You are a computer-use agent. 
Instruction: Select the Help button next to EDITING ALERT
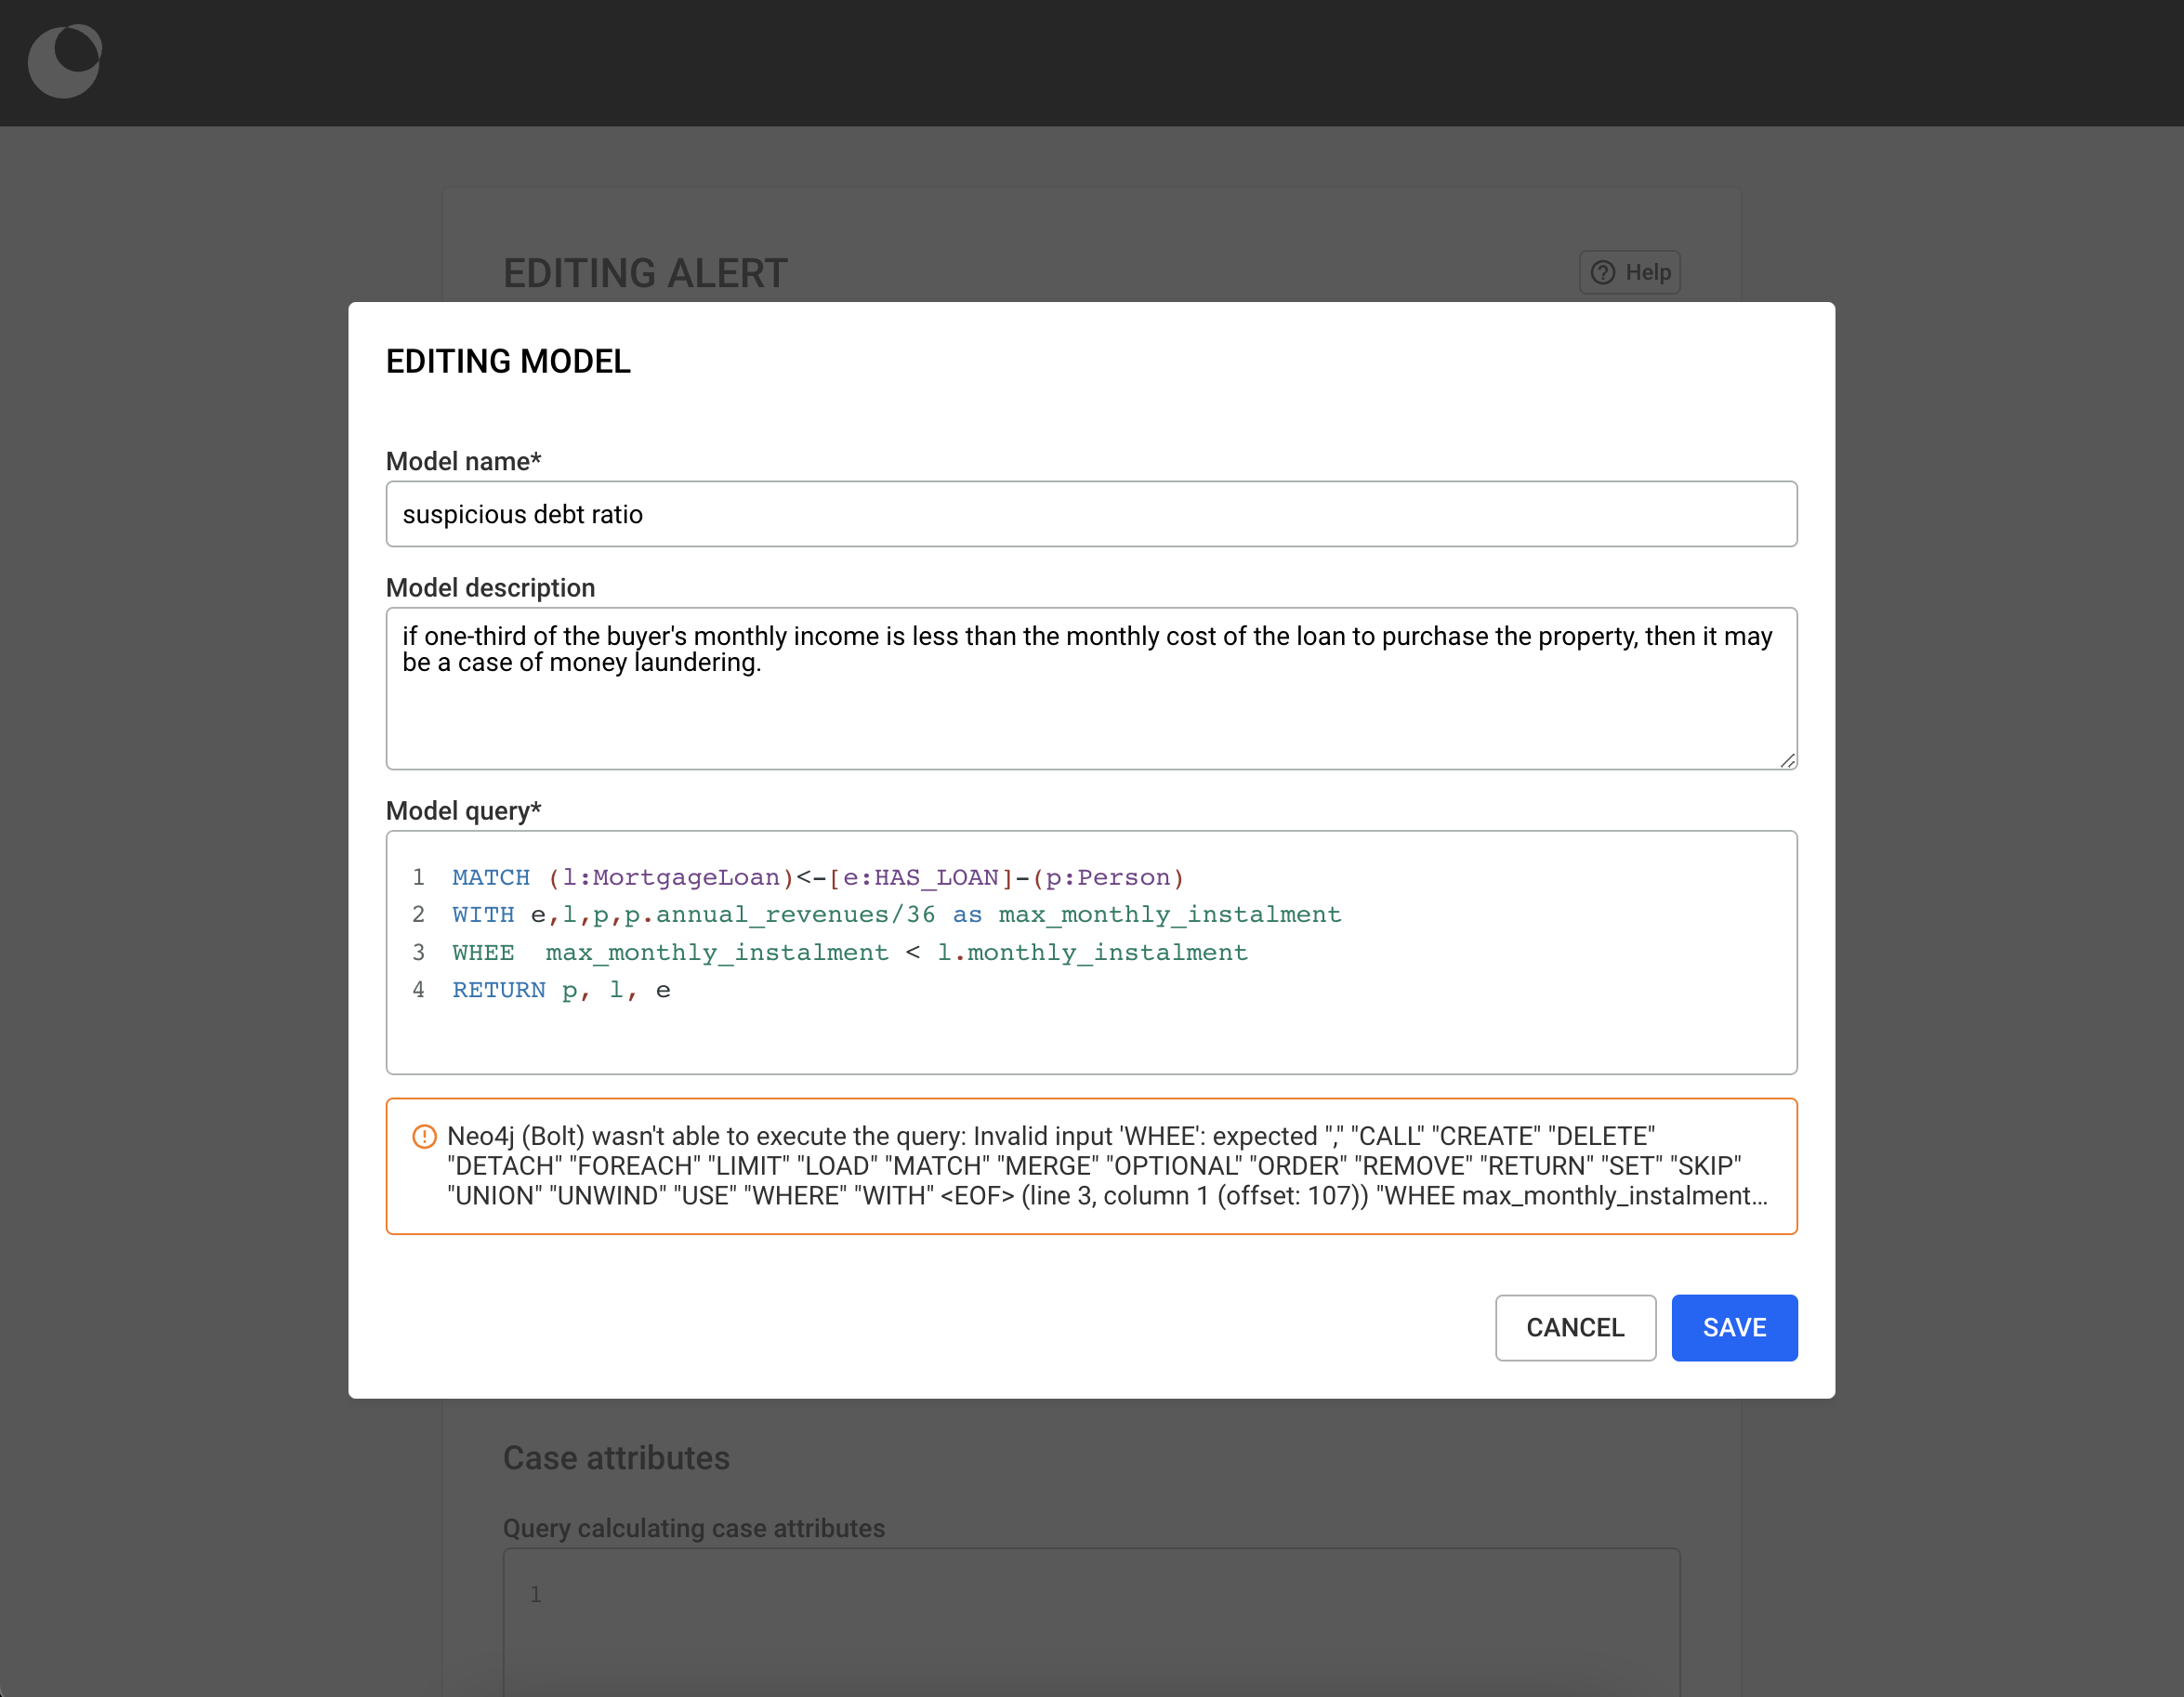click(1629, 272)
